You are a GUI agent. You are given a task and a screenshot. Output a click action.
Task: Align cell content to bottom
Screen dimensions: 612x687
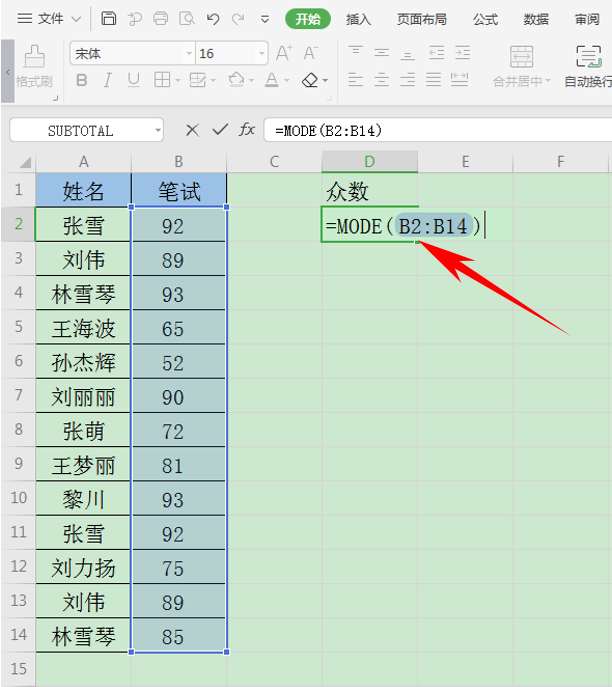click(407, 53)
